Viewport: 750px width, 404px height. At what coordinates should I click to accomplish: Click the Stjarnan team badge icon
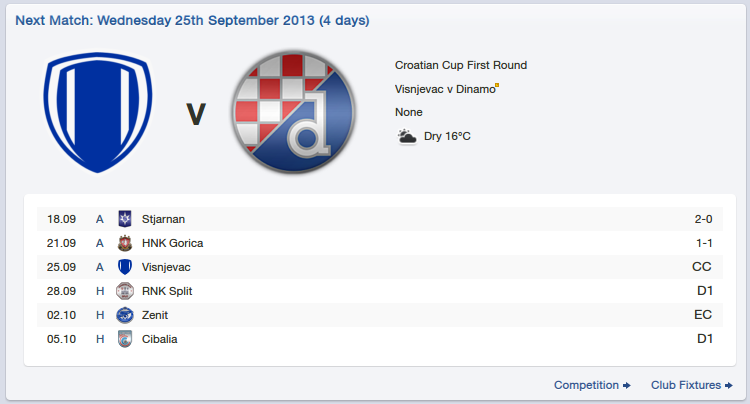pyautogui.click(x=125, y=219)
